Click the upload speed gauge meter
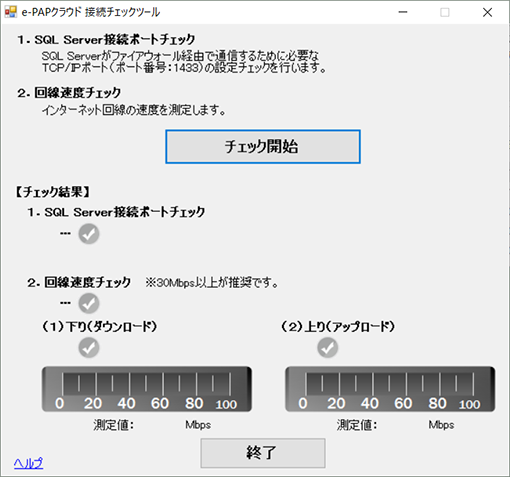 pos(390,389)
